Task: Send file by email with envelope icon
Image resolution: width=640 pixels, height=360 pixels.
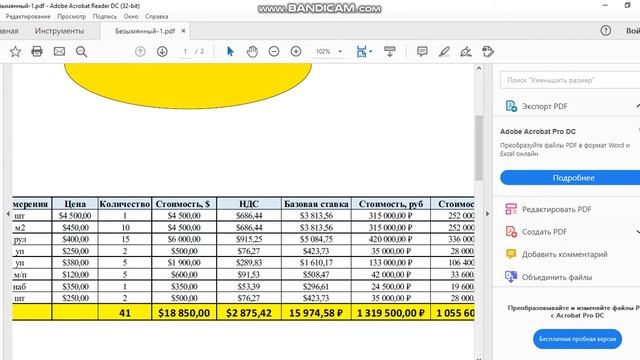Action: click(59, 51)
